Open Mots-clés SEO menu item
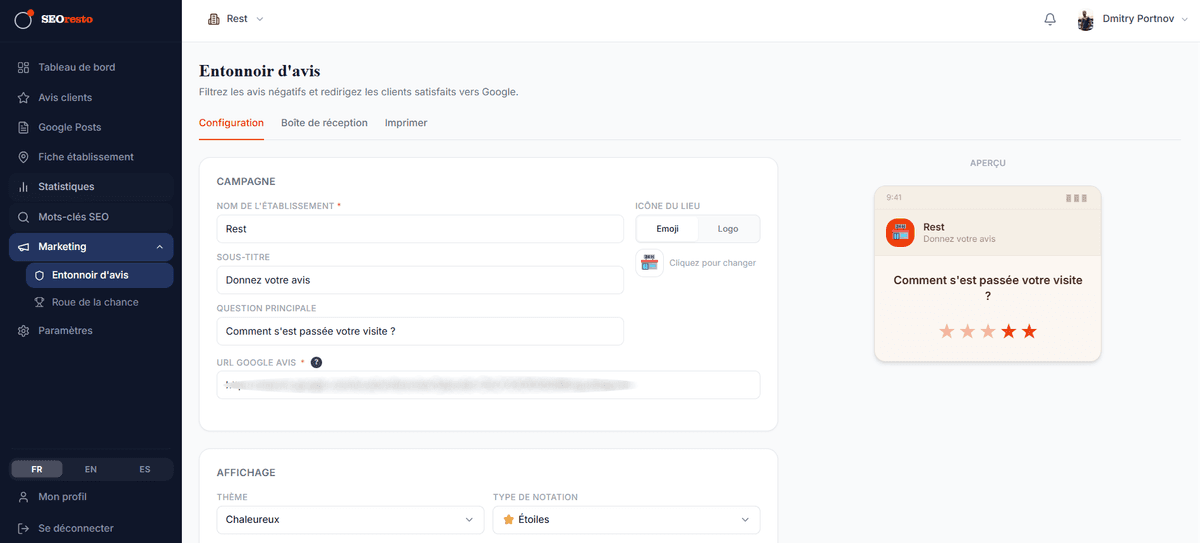 coord(91,217)
